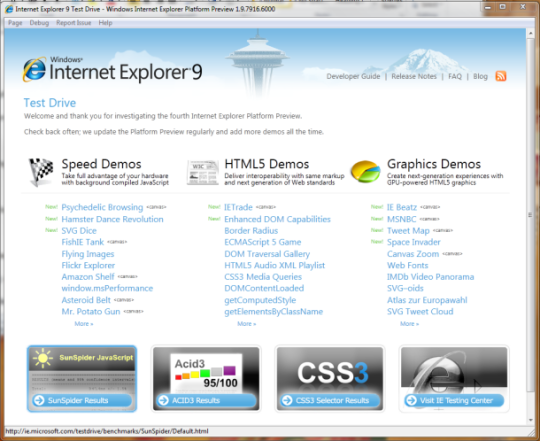Viewport: 540px width, 441px height.
Task: Open the HTML5 Audio XML Playlist demo
Action: tap(274, 265)
